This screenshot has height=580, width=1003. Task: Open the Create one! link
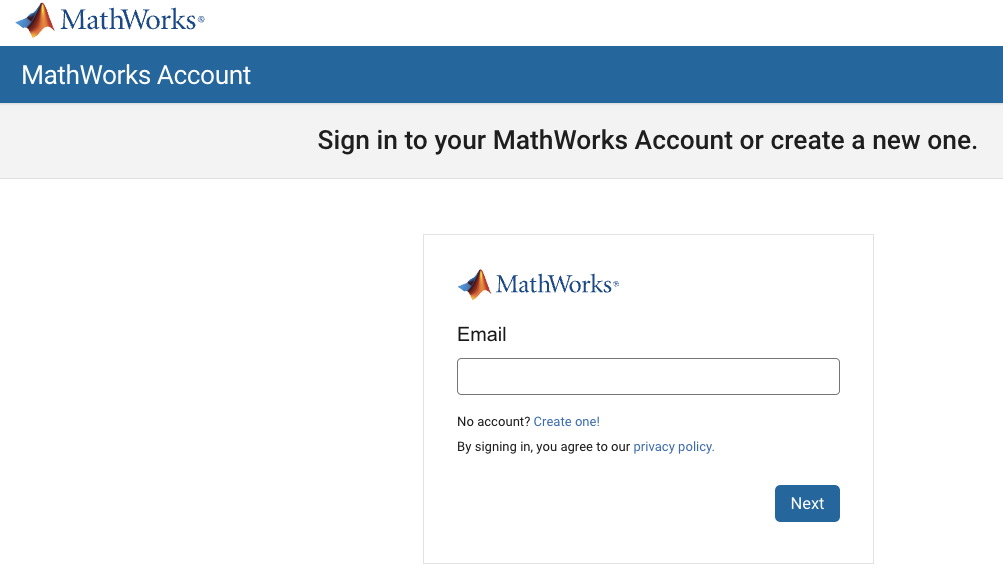tap(566, 421)
